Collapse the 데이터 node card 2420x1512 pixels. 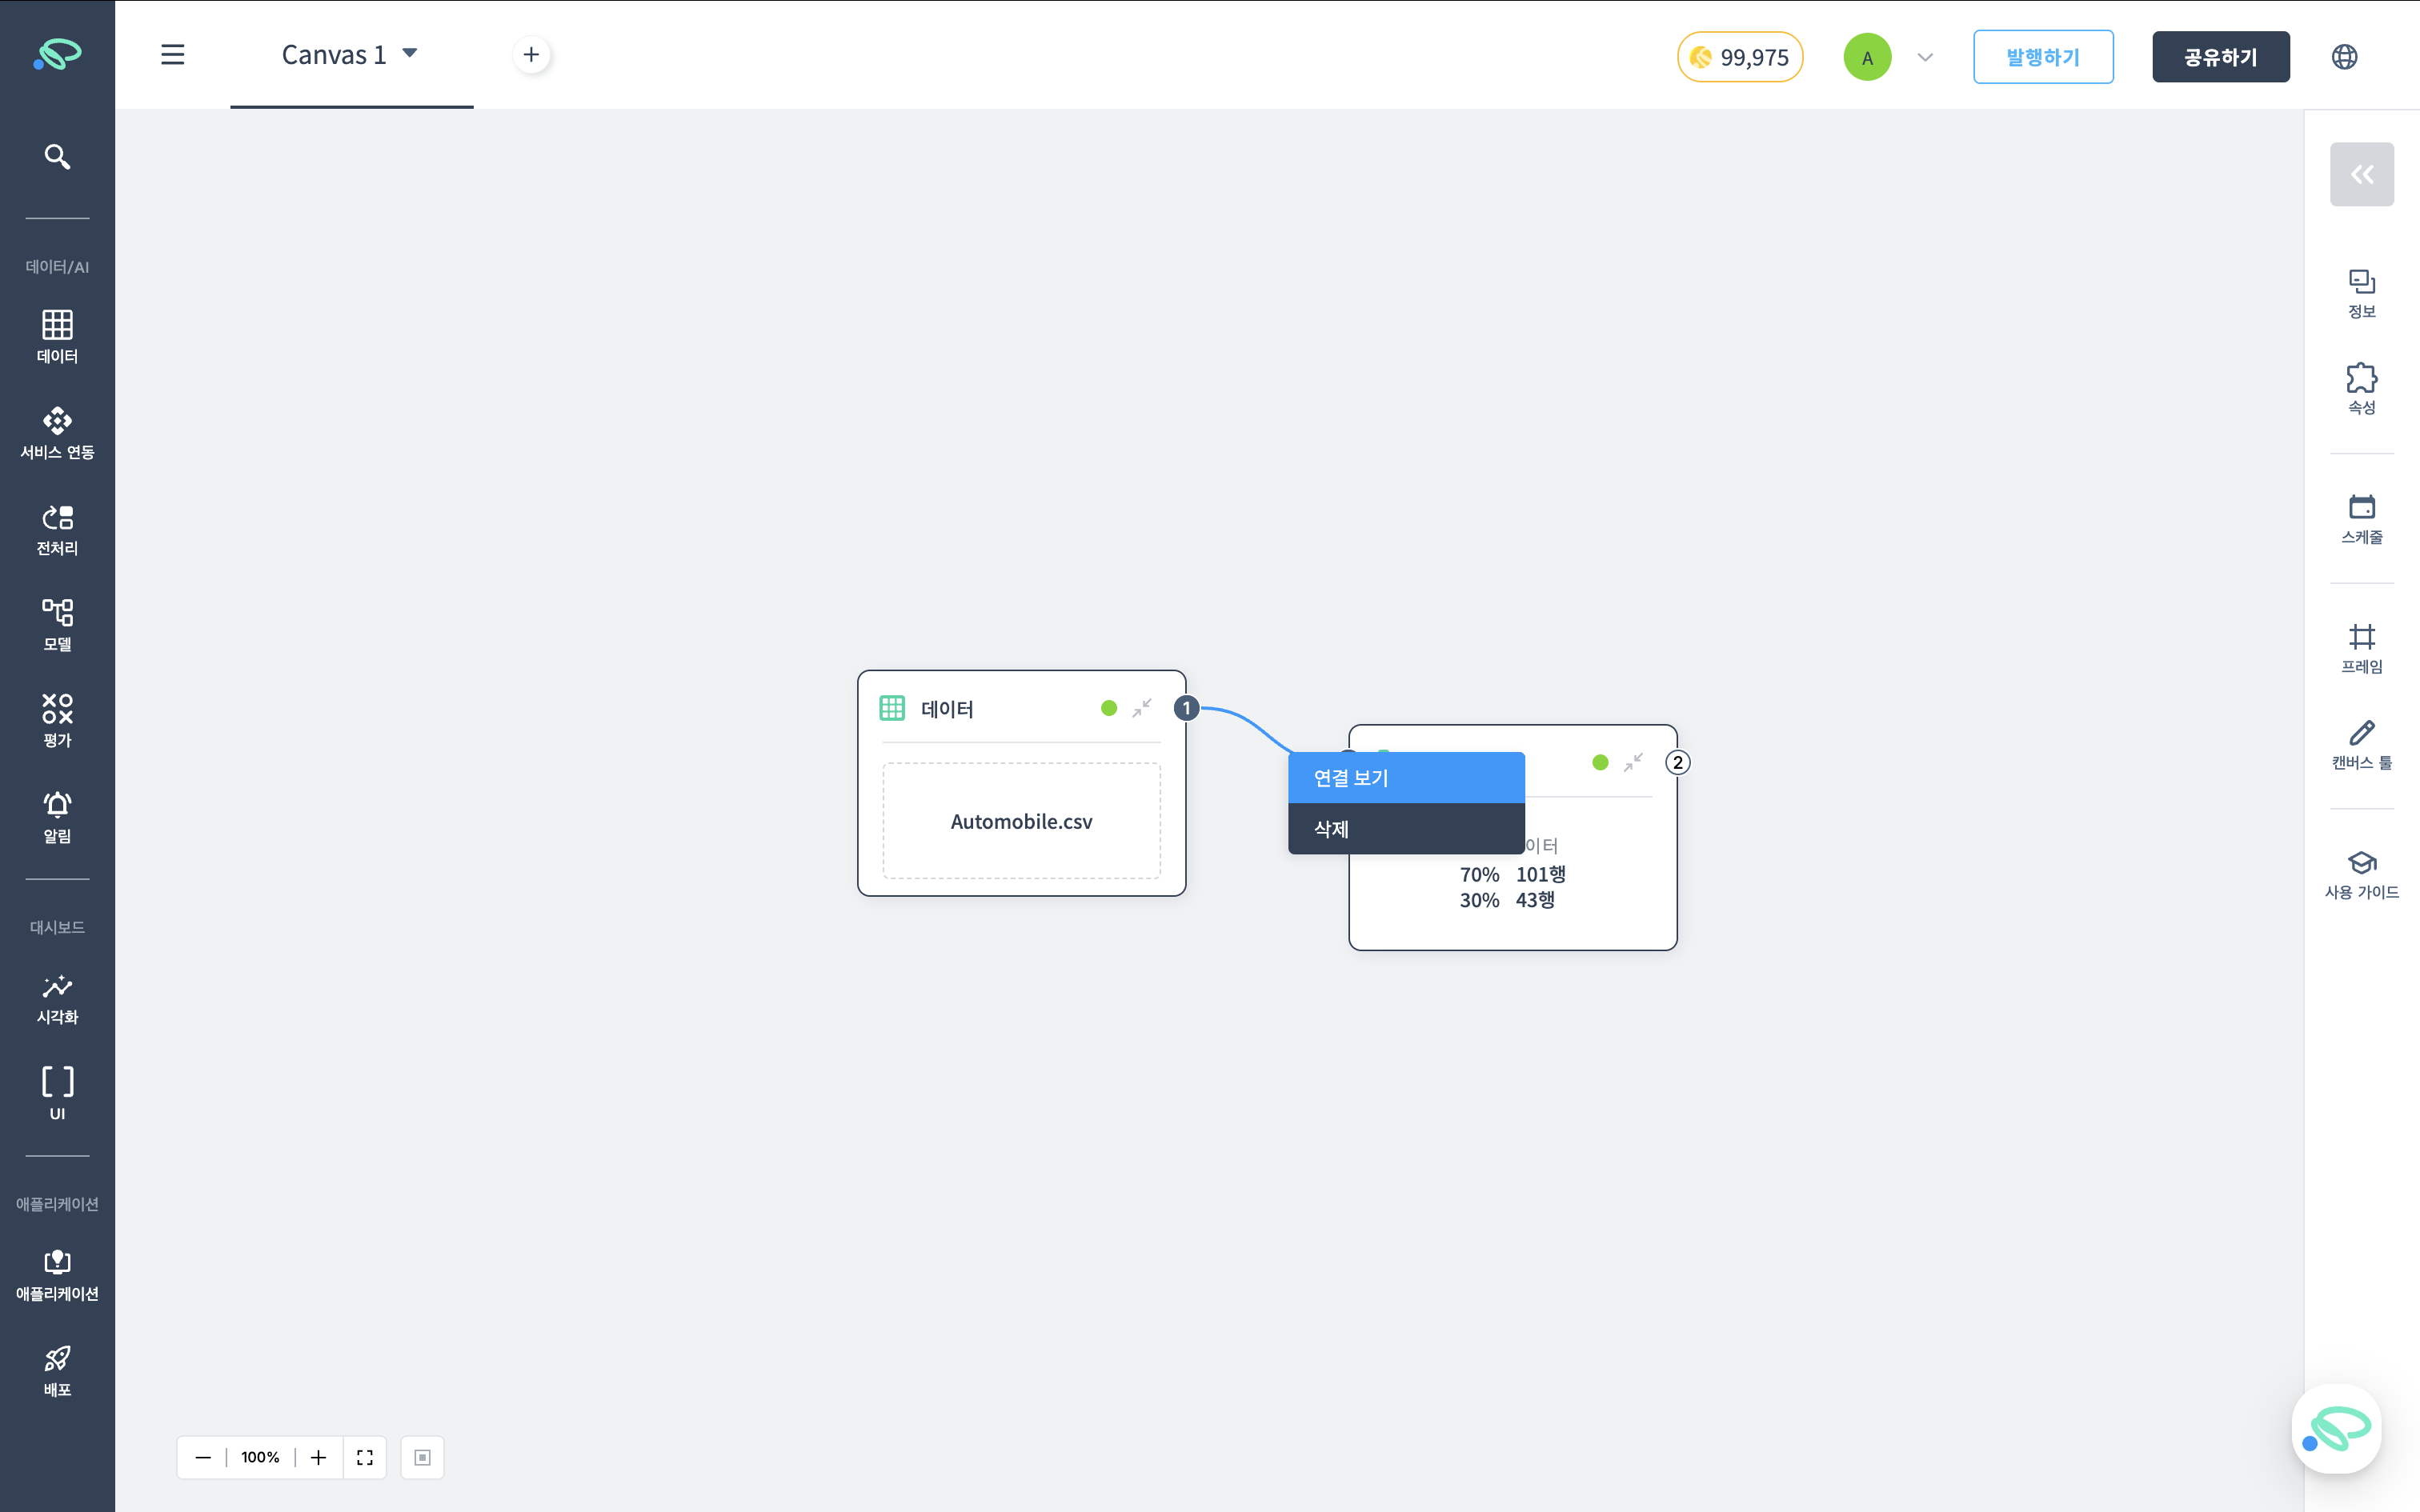(1142, 708)
